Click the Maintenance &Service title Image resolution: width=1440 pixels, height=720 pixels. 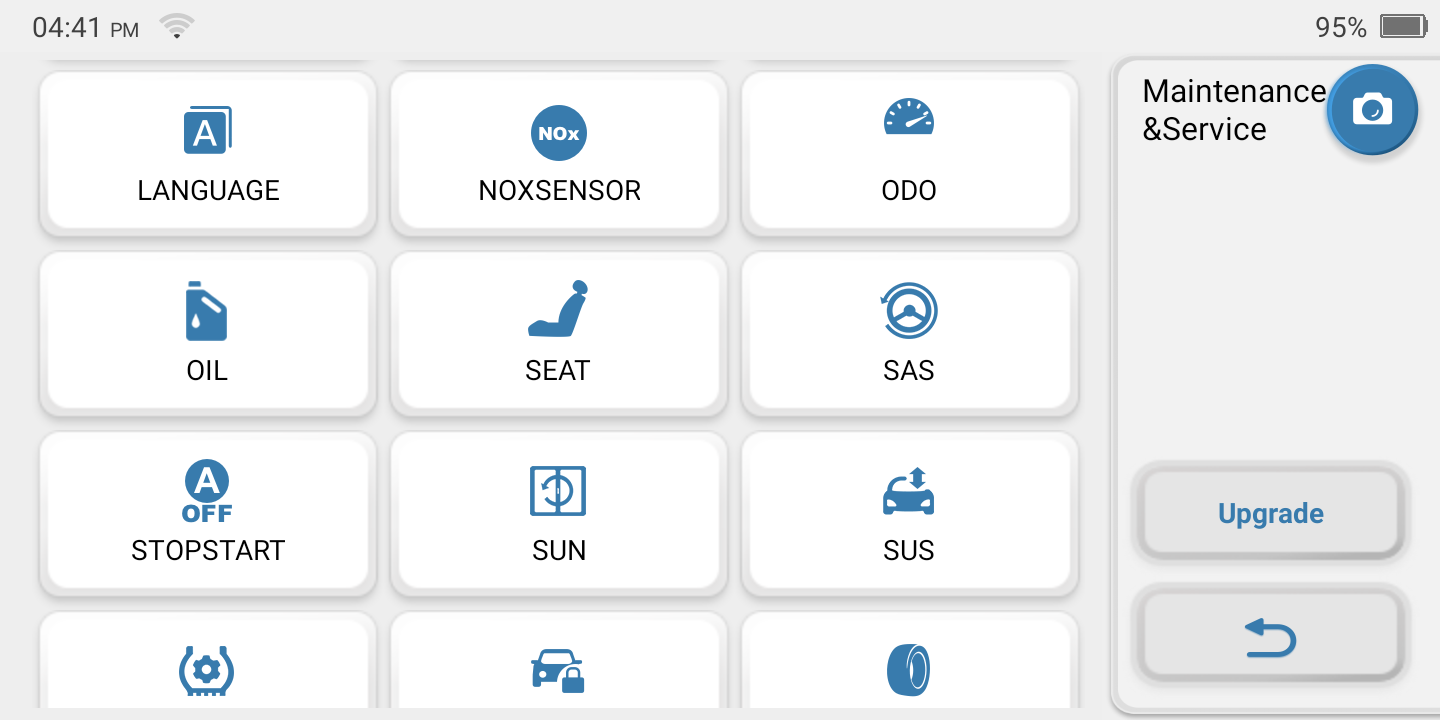tap(1234, 110)
